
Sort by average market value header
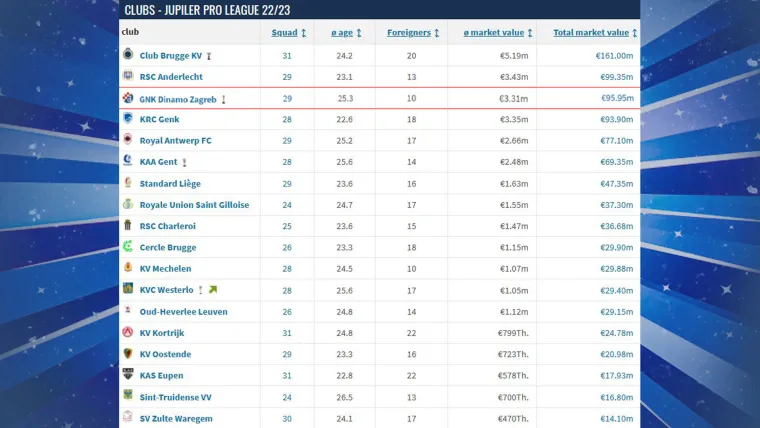tap(499, 32)
